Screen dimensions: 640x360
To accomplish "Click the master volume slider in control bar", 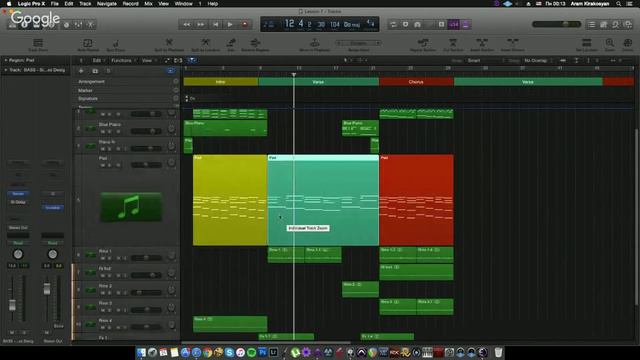I will pos(556,24).
